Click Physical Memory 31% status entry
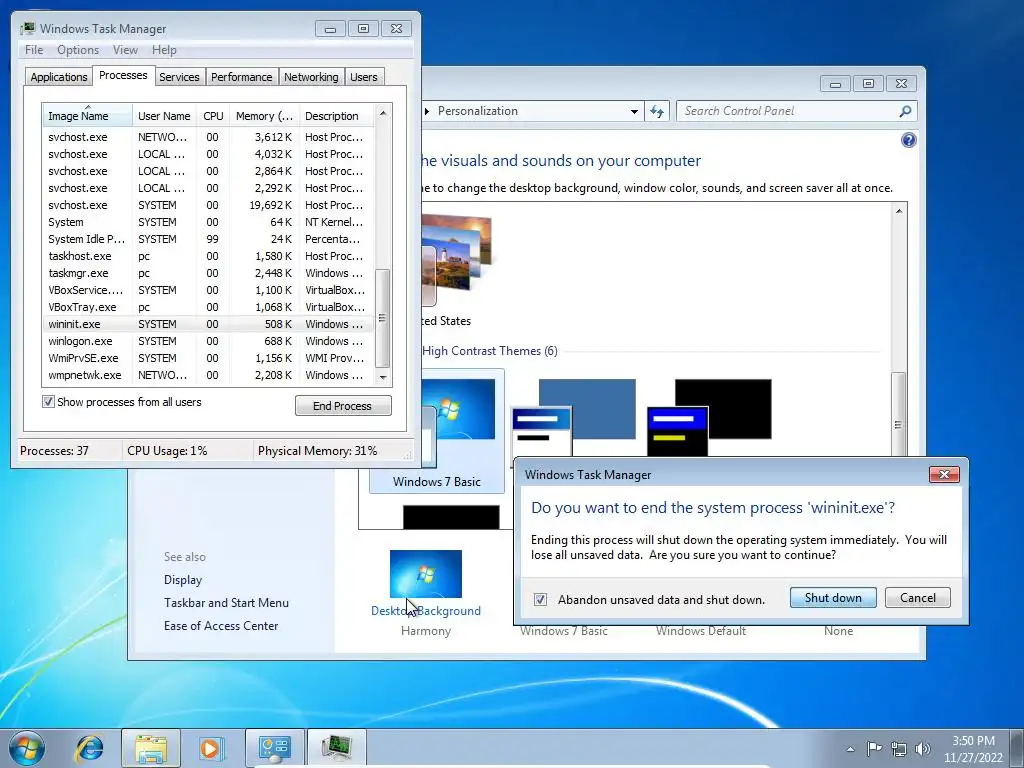Image resolution: width=1024 pixels, height=768 pixels. (317, 451)
